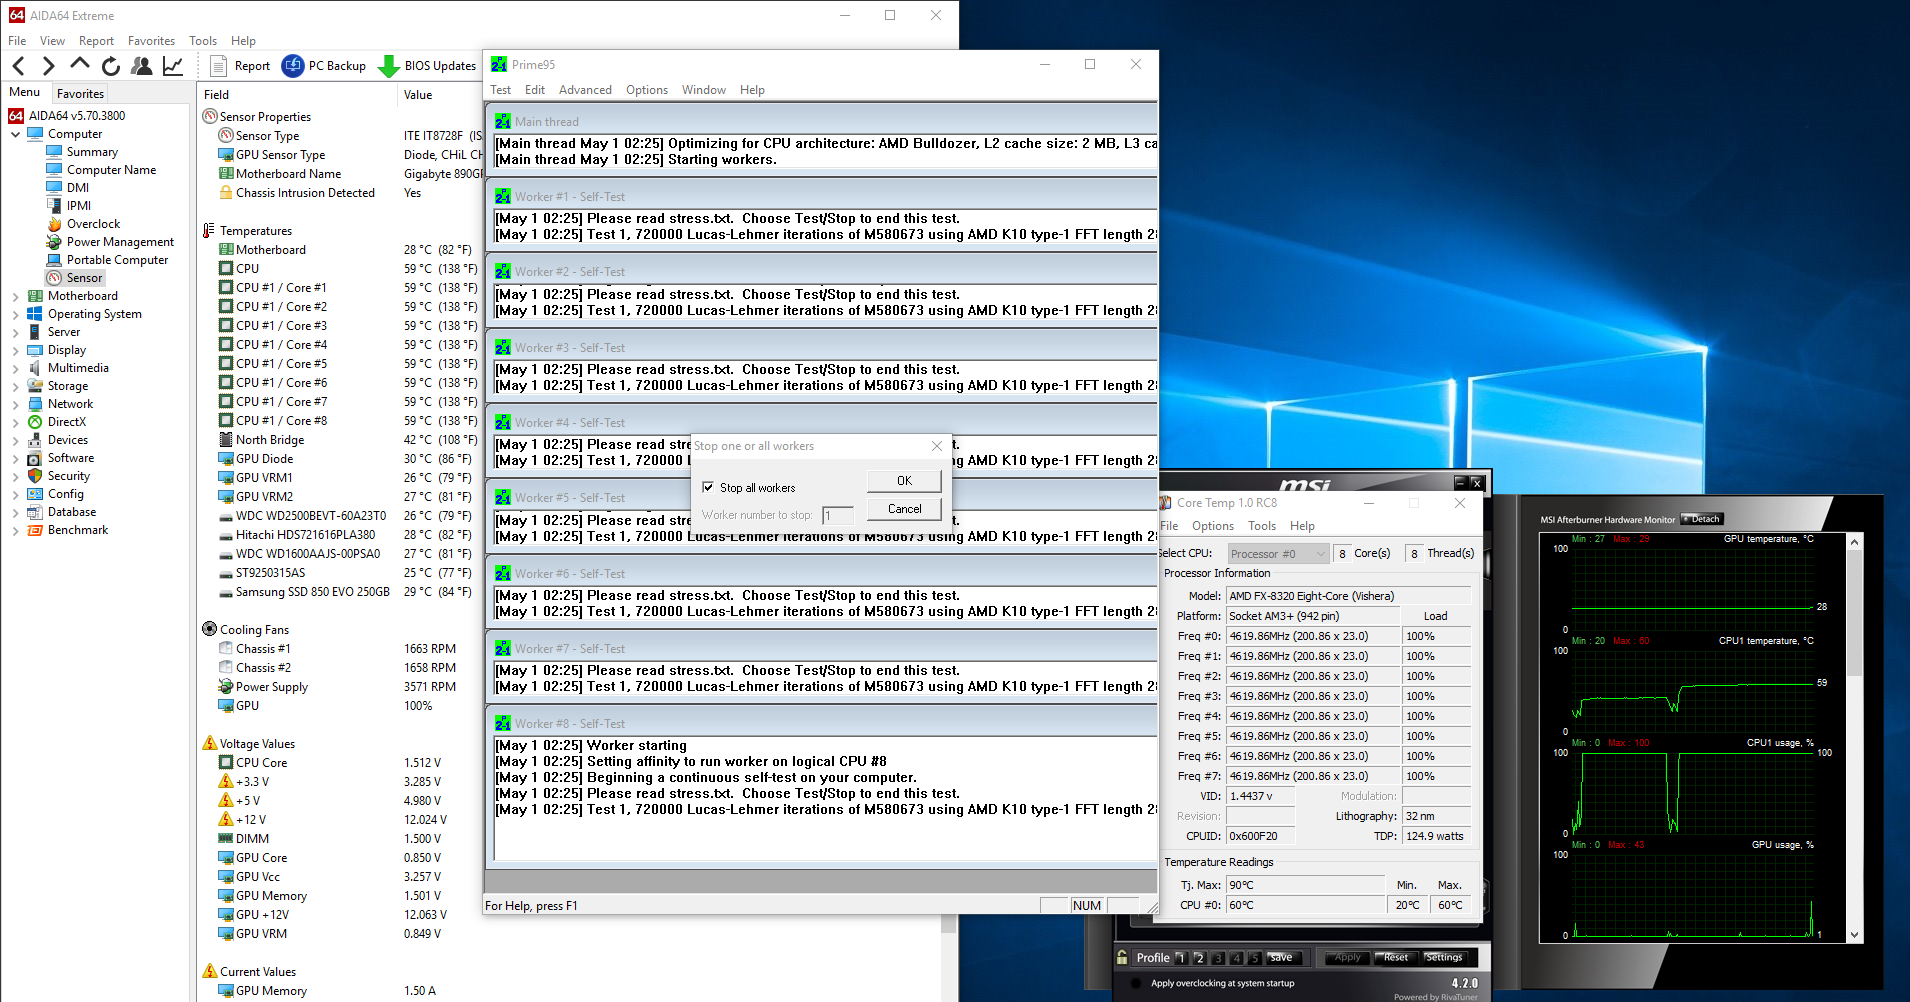1910x1002 pixels.
Task: Go back in AIDA64 navigation toolbar
Action: point(19,66)
